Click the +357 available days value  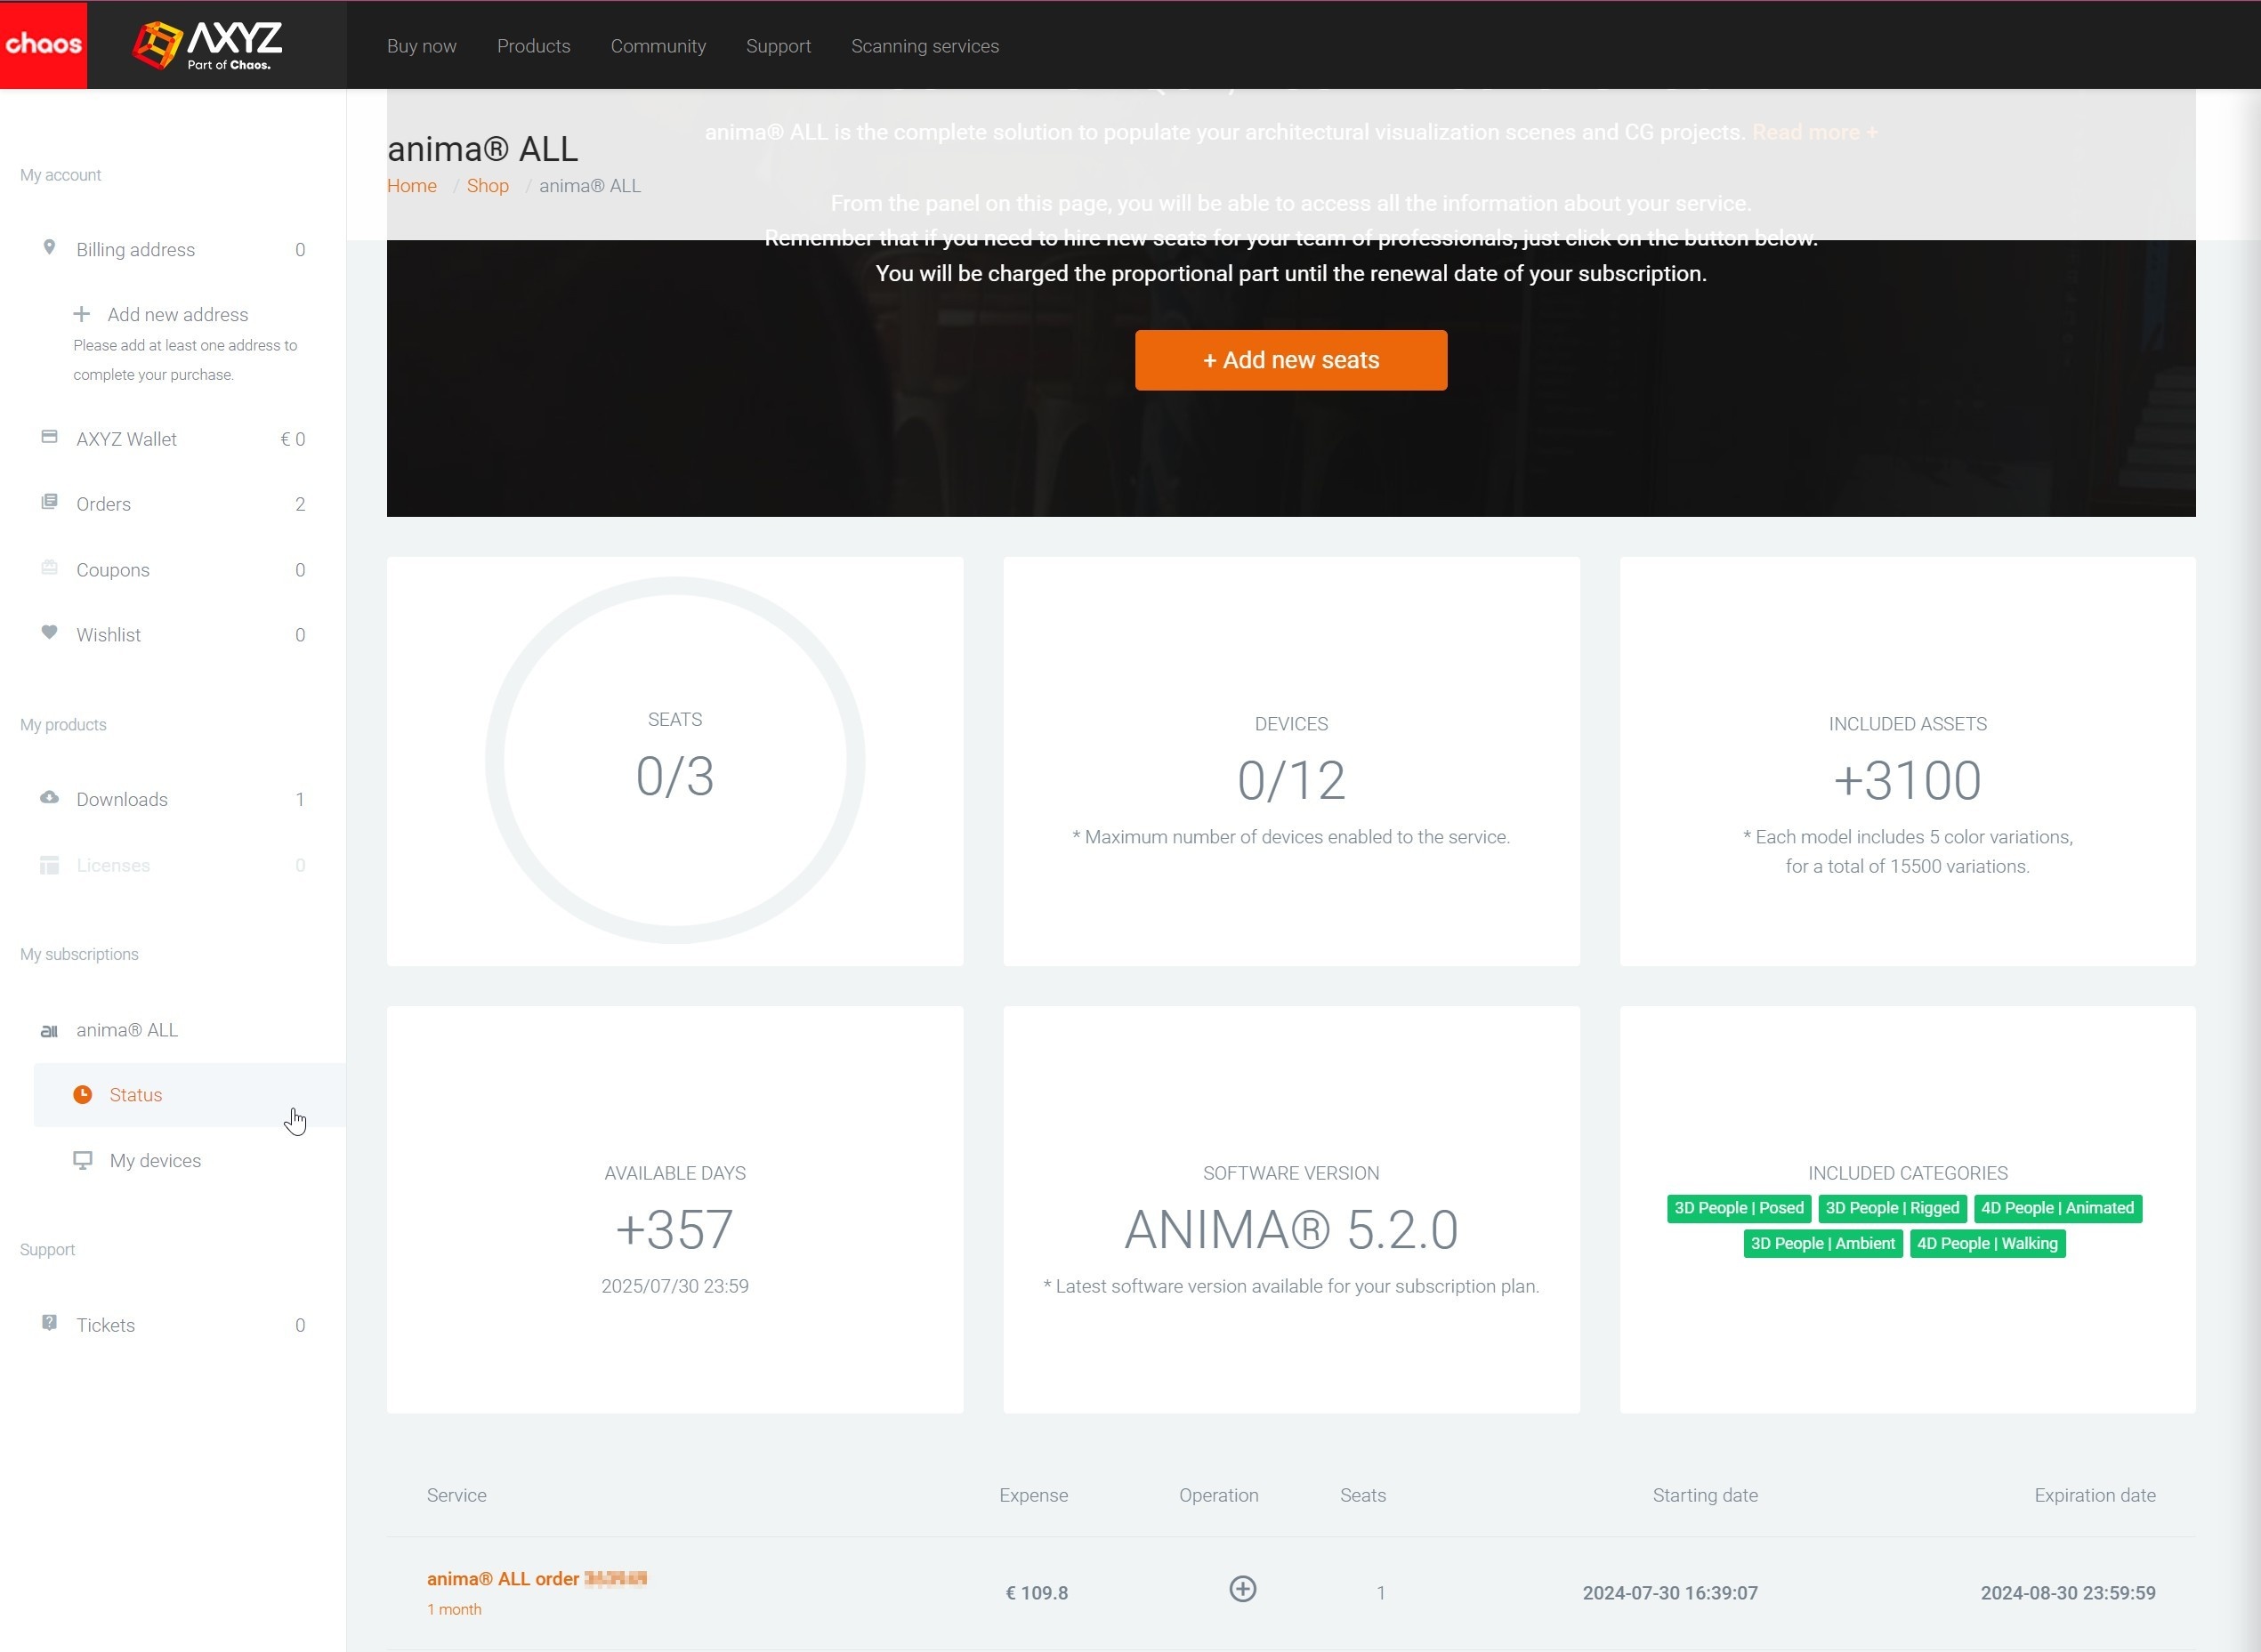[675, 1229]
